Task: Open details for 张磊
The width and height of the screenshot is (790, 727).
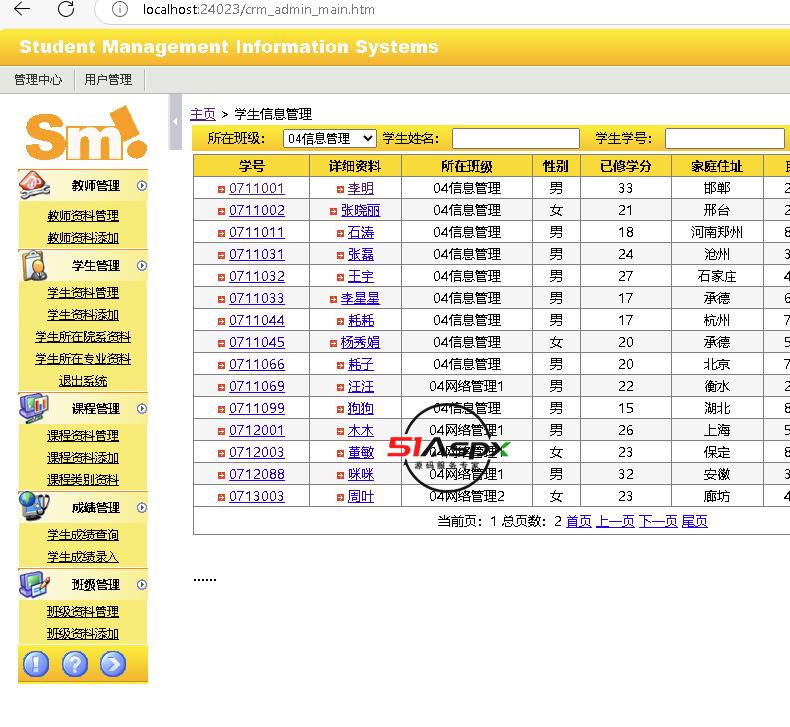Action: coord(361,254)
